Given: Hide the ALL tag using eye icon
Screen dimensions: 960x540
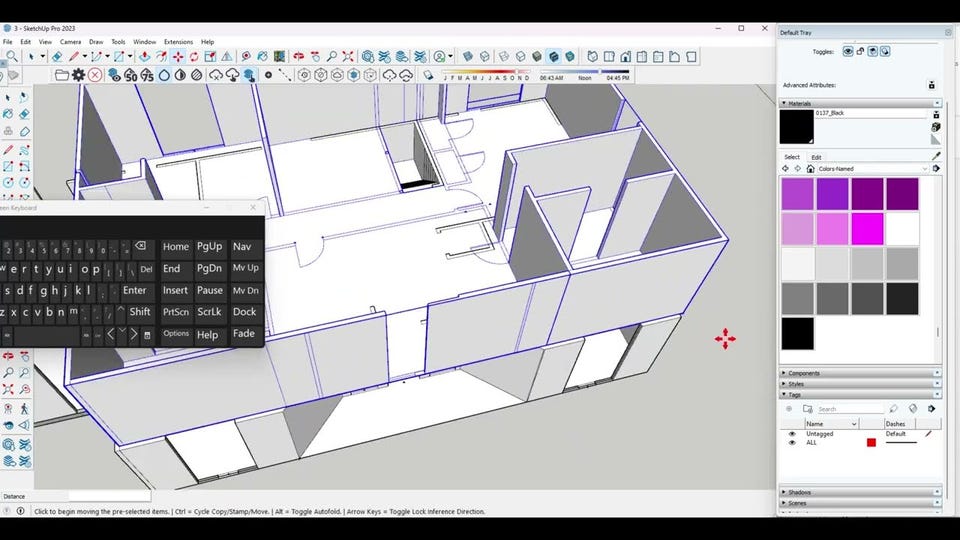Looking at the screenshot, I should (x=792, y=442).
